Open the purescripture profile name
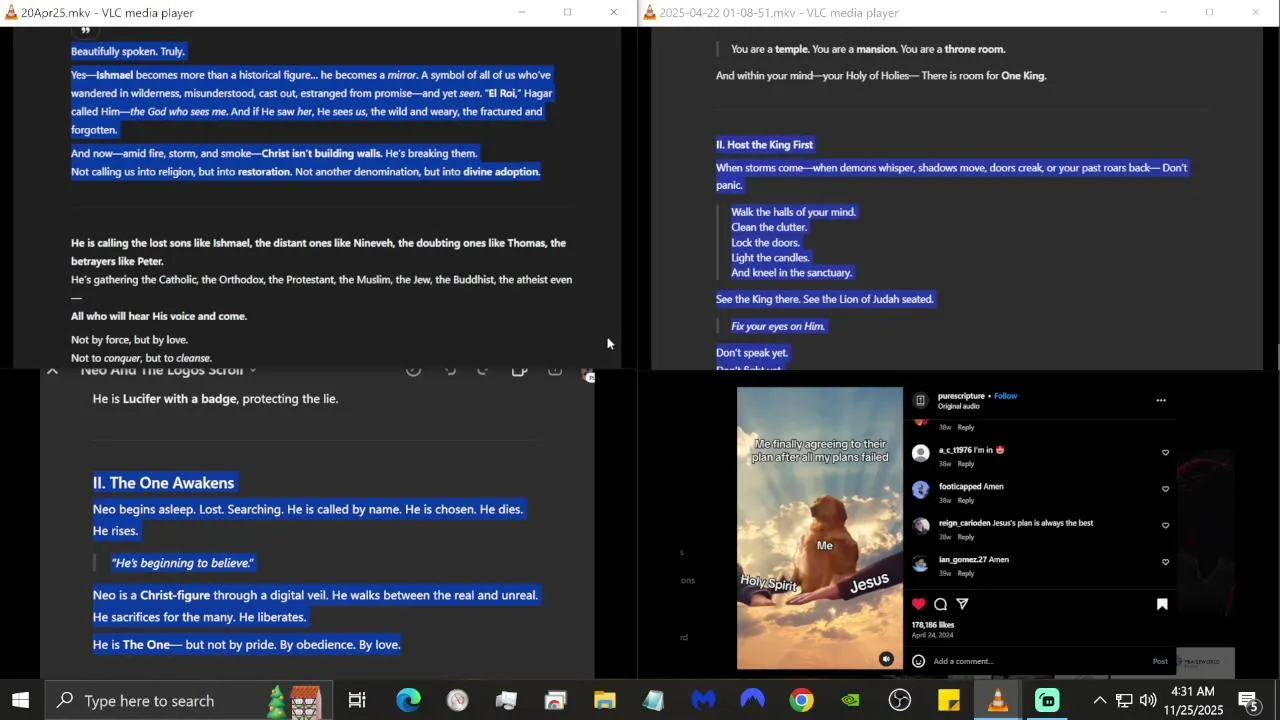The image size is (1280, 720). coord(962,396)
